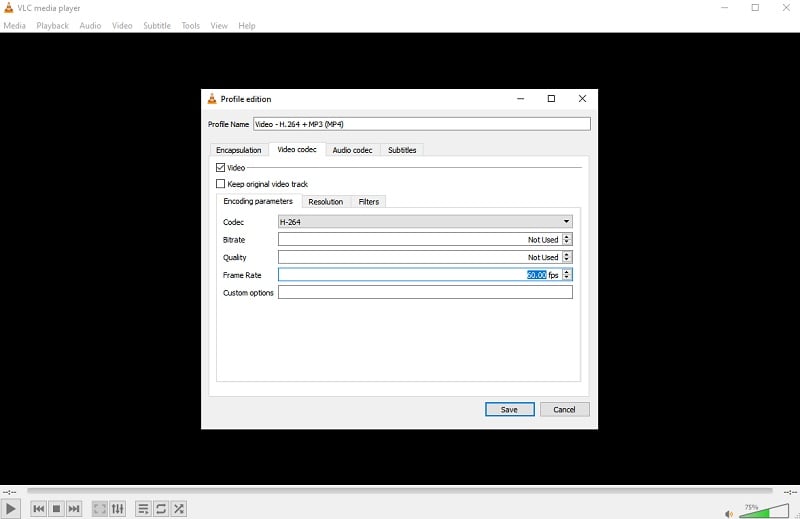
Task: Open the View menu
Action: [x=219, y=26]
